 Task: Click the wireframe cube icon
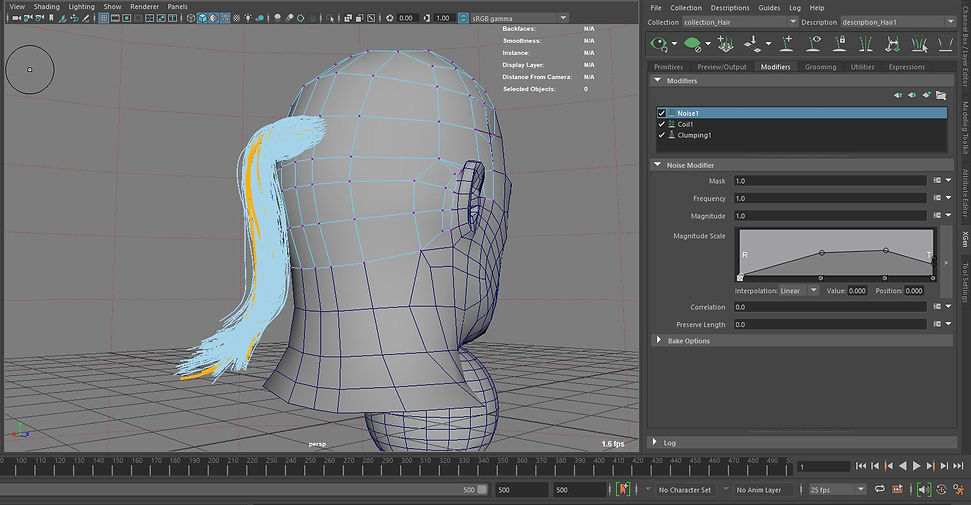[x=191, y=18]
